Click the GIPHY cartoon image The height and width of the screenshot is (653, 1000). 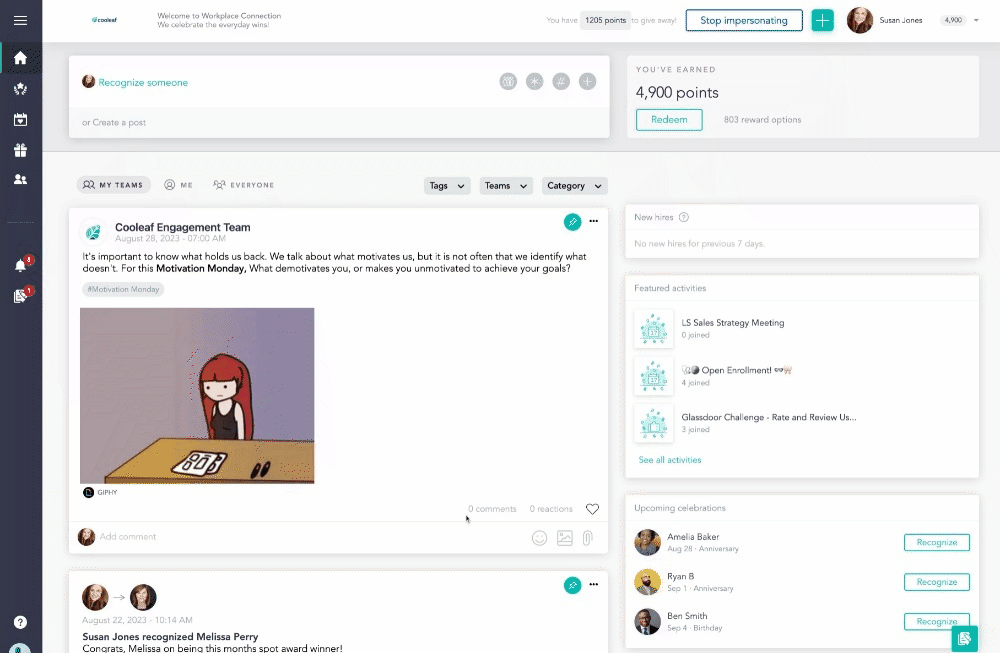pos(197,395)
